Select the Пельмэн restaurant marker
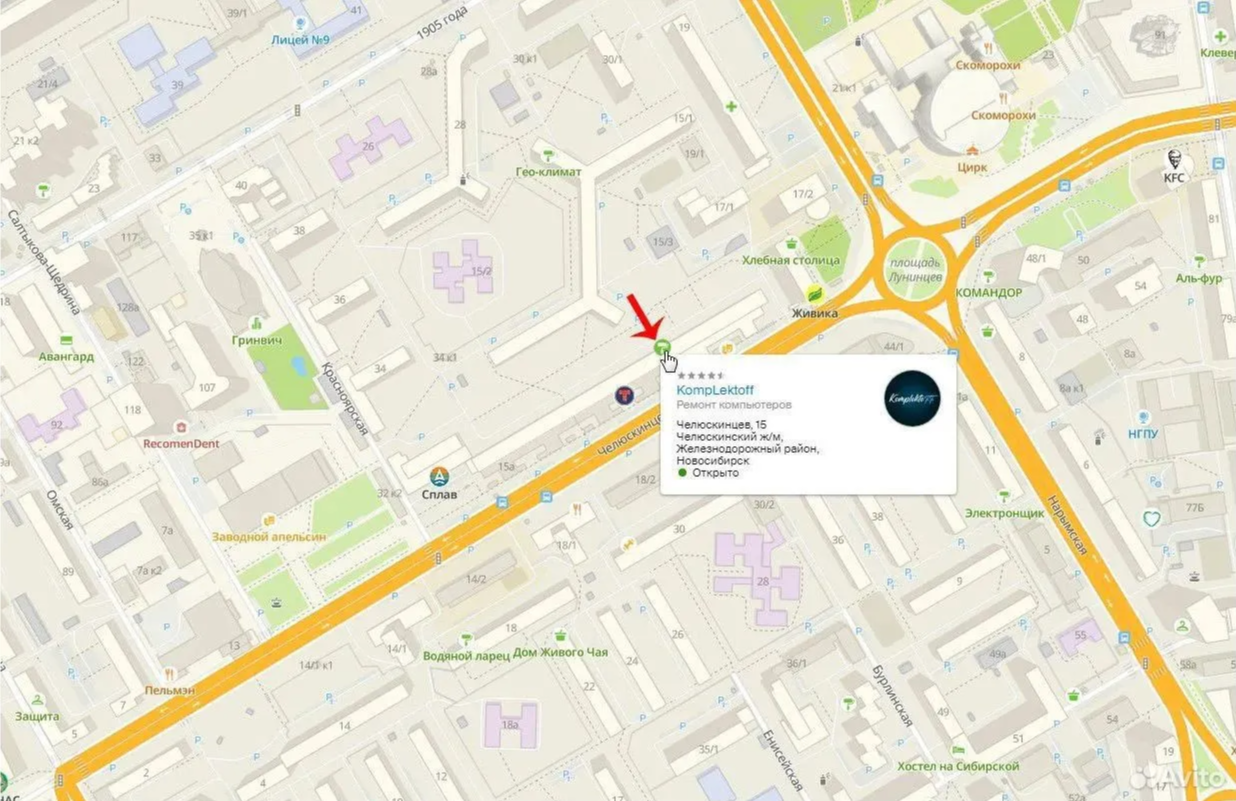The height and width of the screenshot is (801, 1236). point(169,674)
